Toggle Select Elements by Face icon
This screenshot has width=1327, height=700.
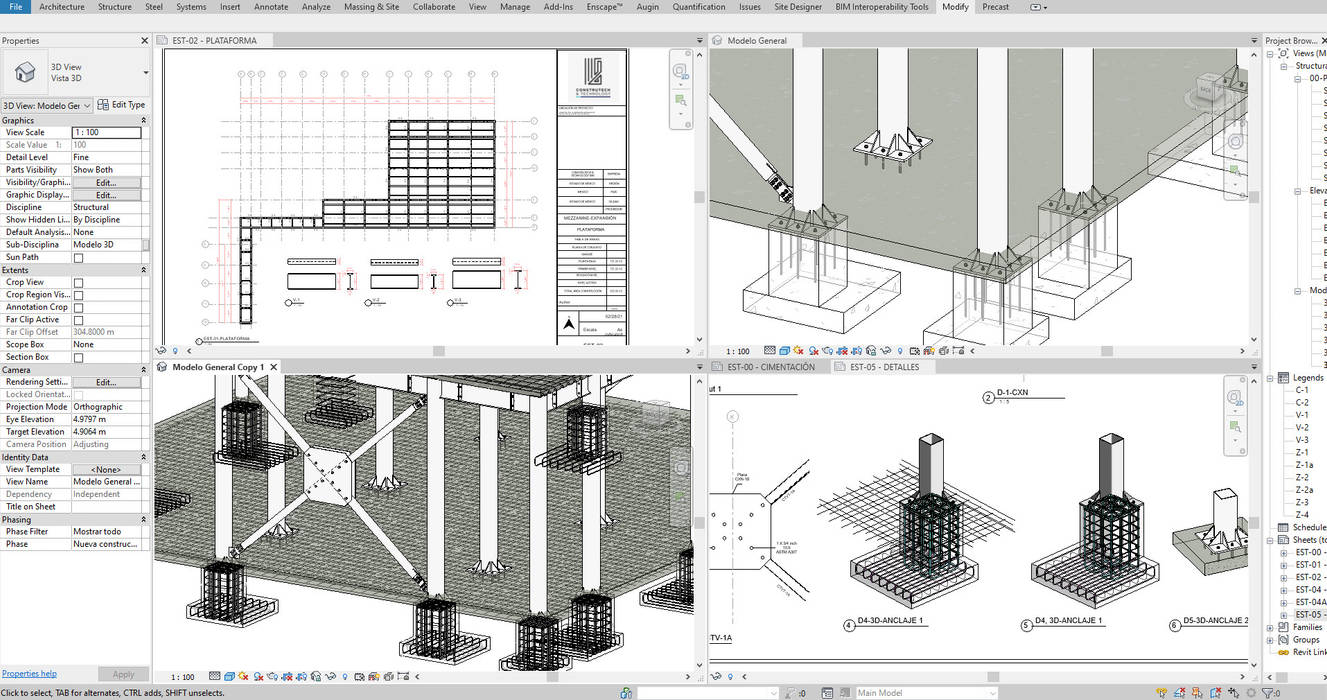point(1215,692)
